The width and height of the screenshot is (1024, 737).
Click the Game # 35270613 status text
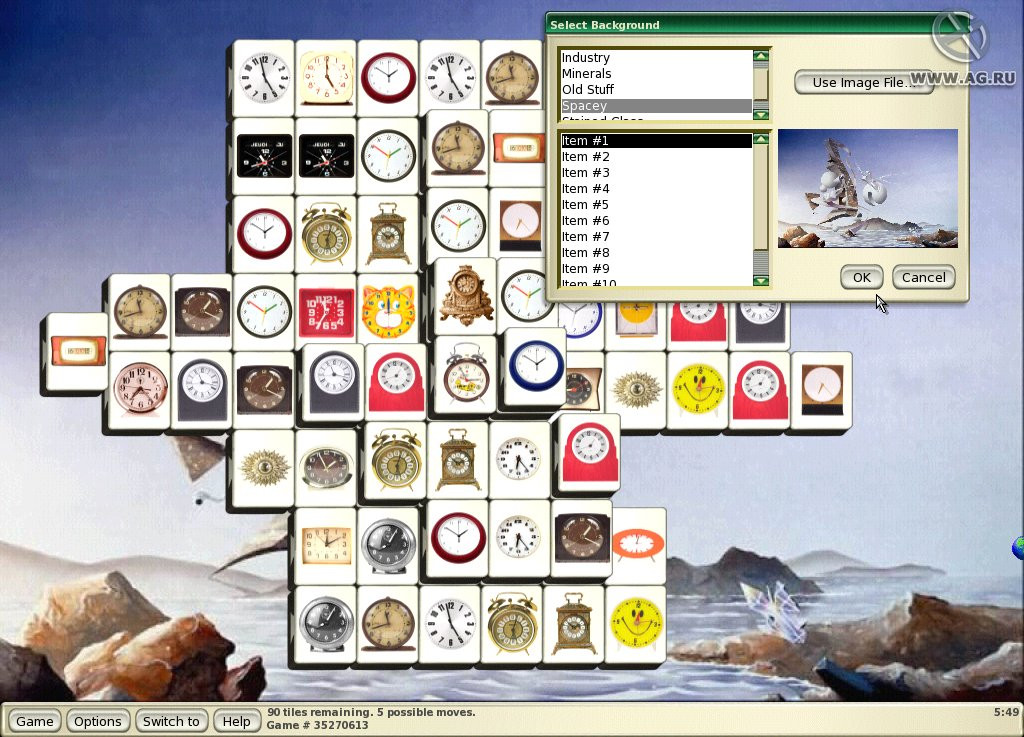pos(317,725)
